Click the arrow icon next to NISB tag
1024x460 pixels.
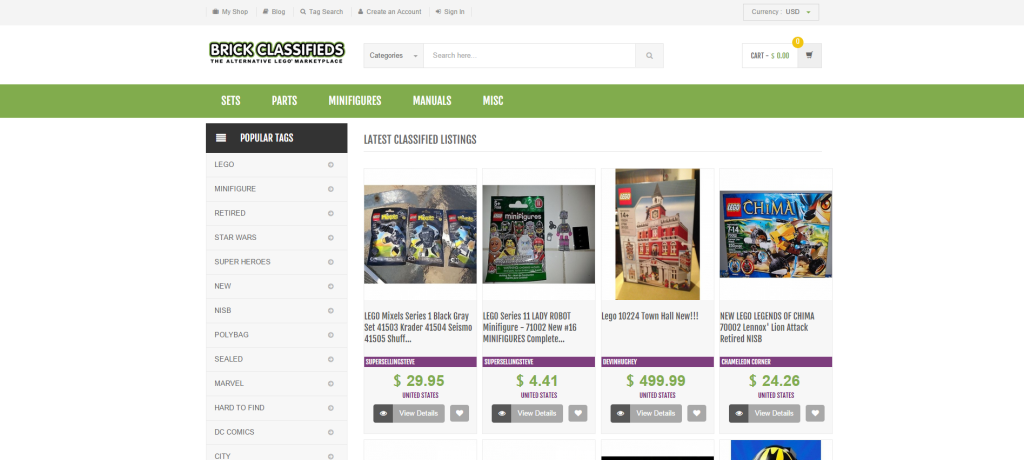[330, 310]
